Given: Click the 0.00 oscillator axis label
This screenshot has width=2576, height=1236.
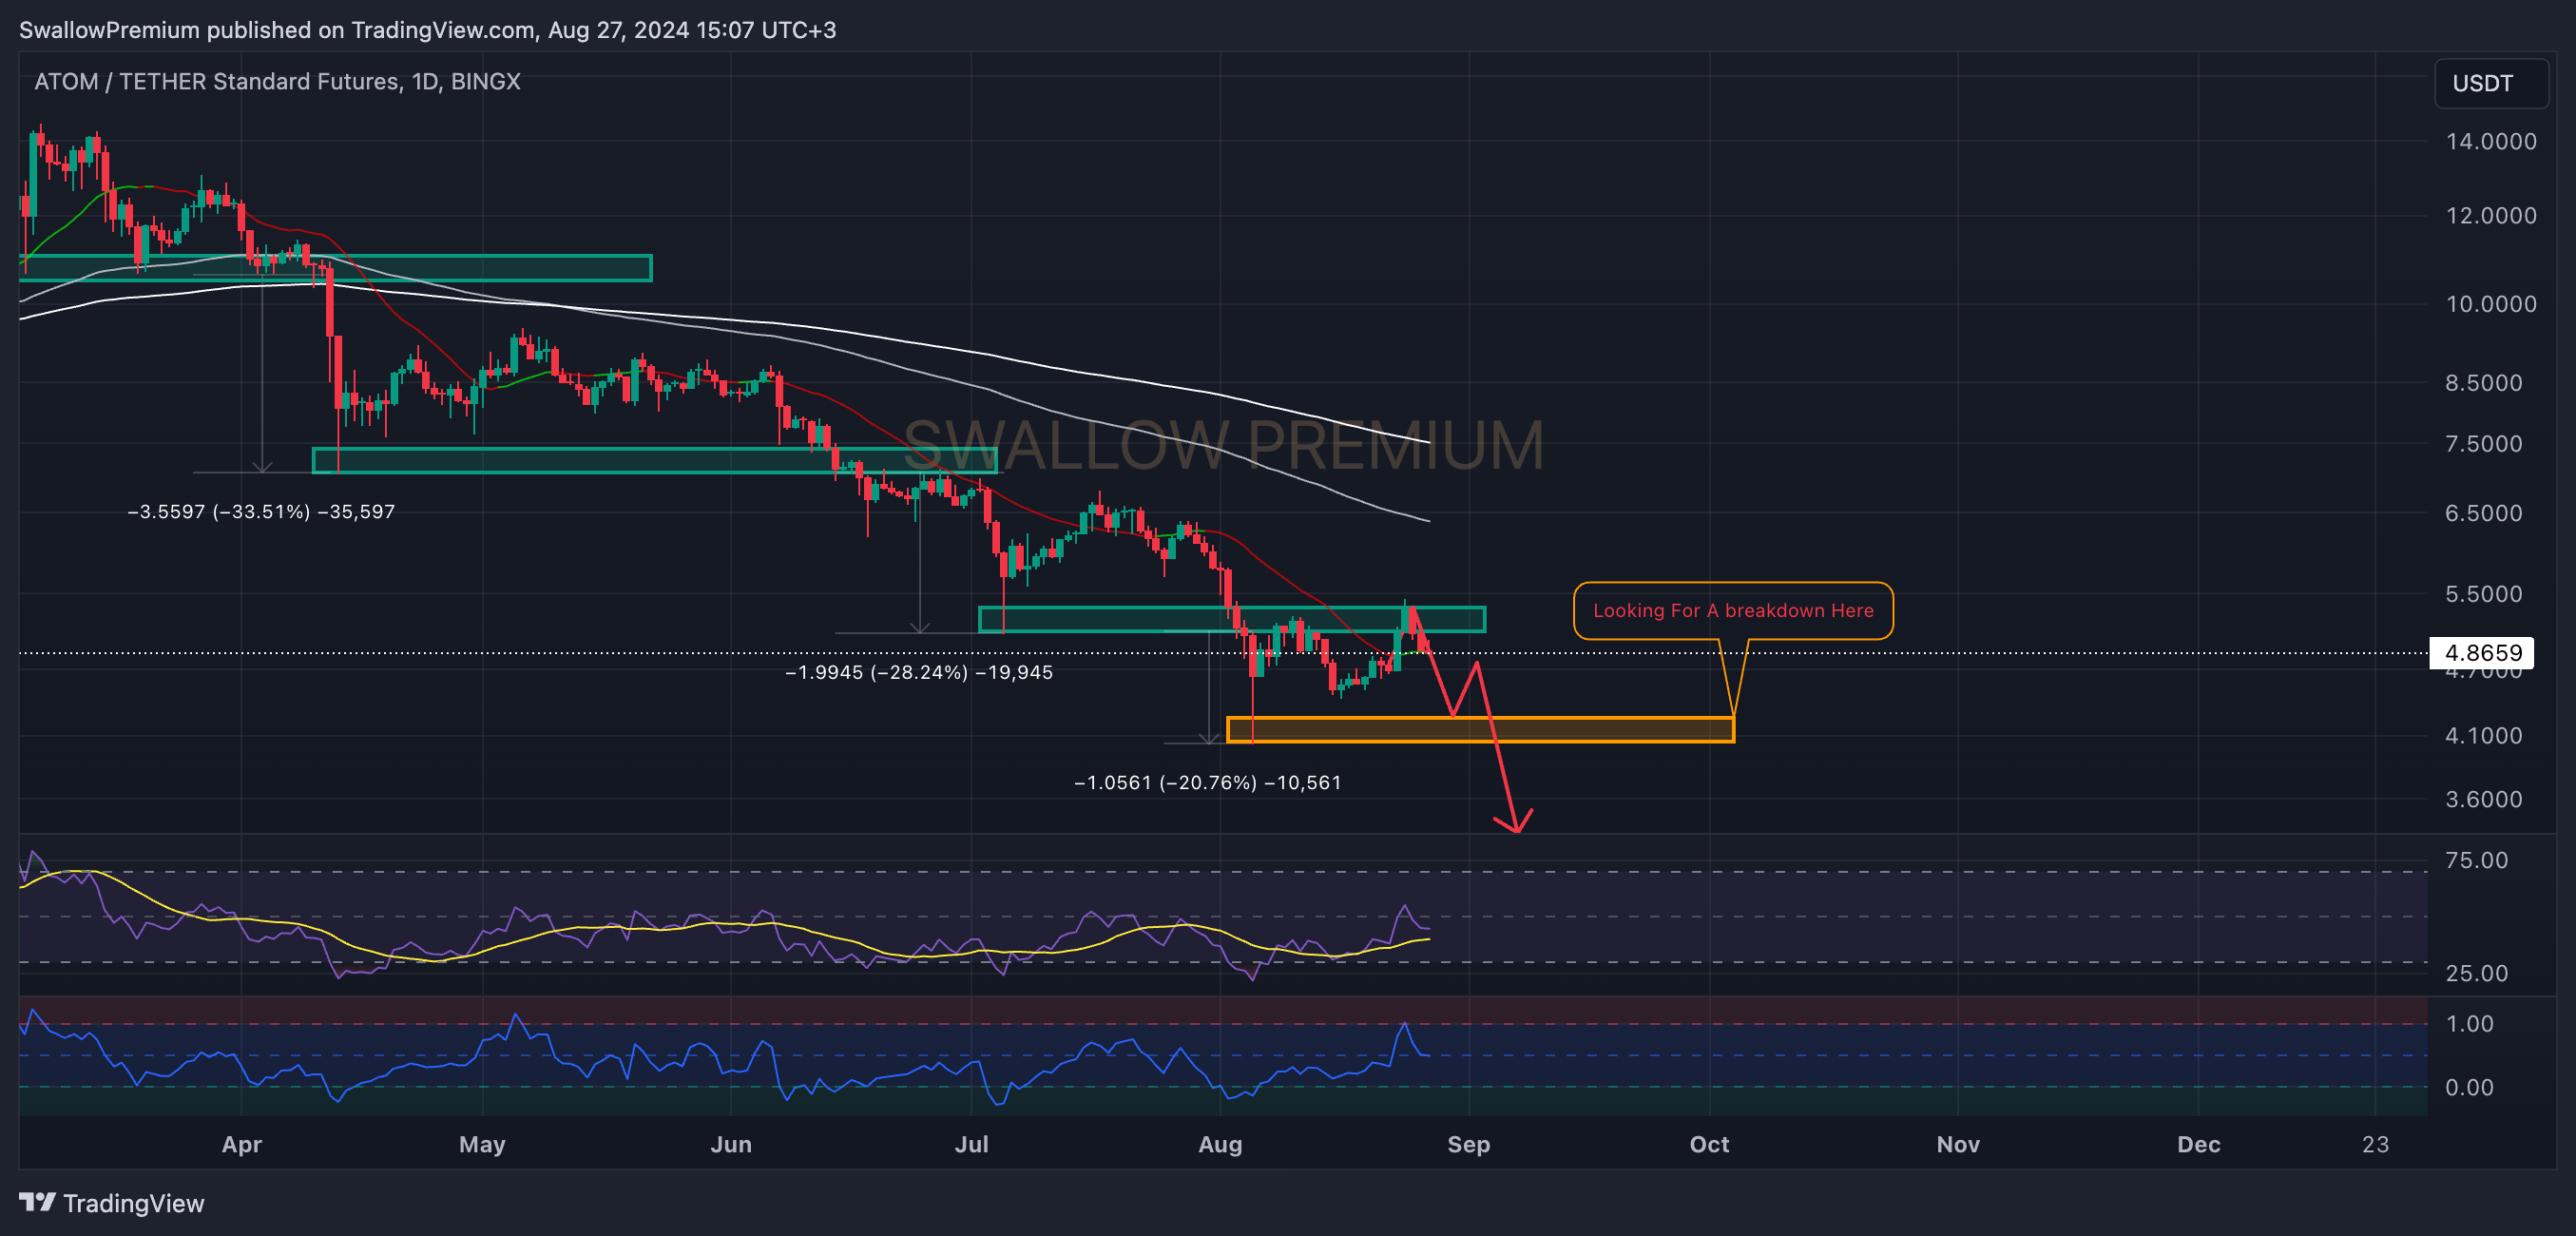Looking at the screenshot, I should coord(2469,1087).
